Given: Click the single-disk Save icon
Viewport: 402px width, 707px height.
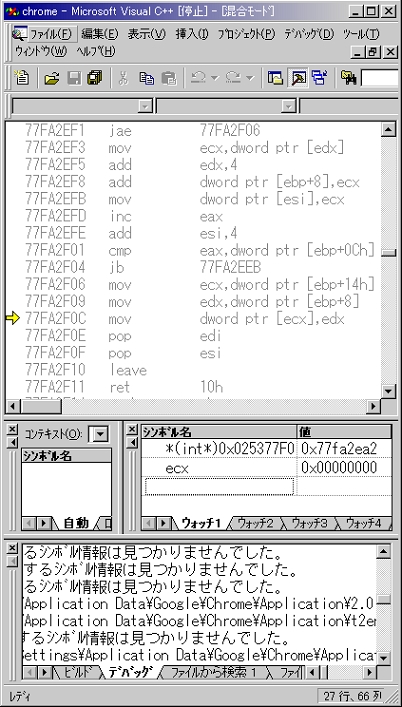Looking at the screenshot, I should click(74, 78).
